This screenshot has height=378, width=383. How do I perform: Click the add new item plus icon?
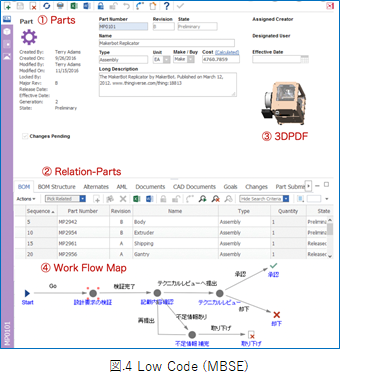(x=7, y=6)
